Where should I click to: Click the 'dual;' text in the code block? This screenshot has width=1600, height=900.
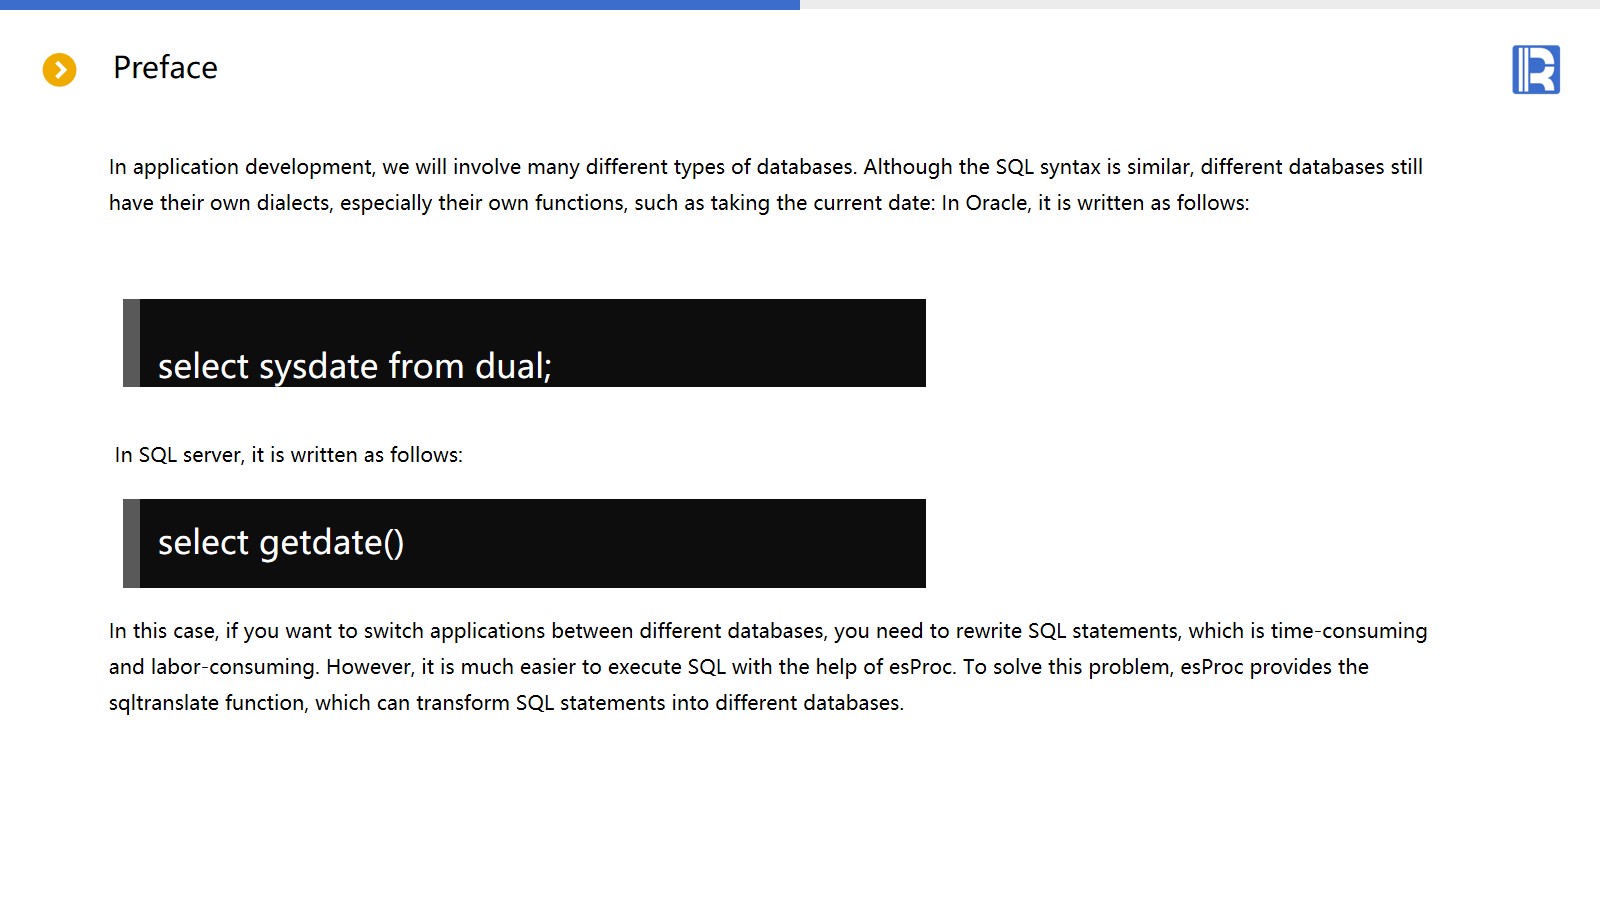point(513,367)
